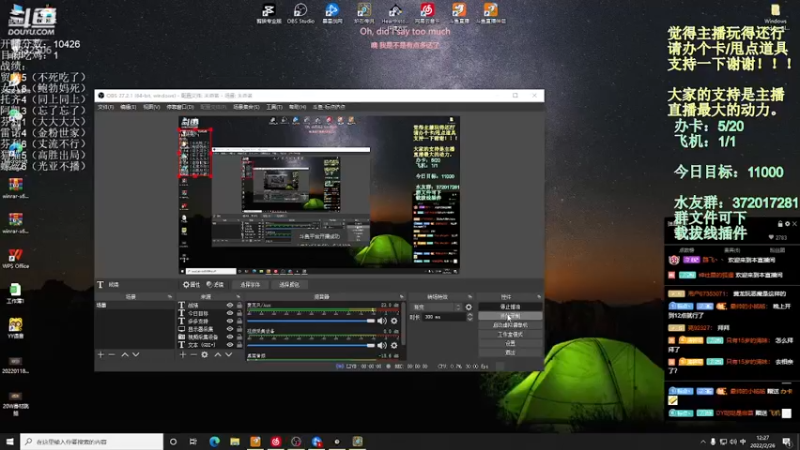
Task: Open source settings gear below Sources list
Action: pos(205,355)
